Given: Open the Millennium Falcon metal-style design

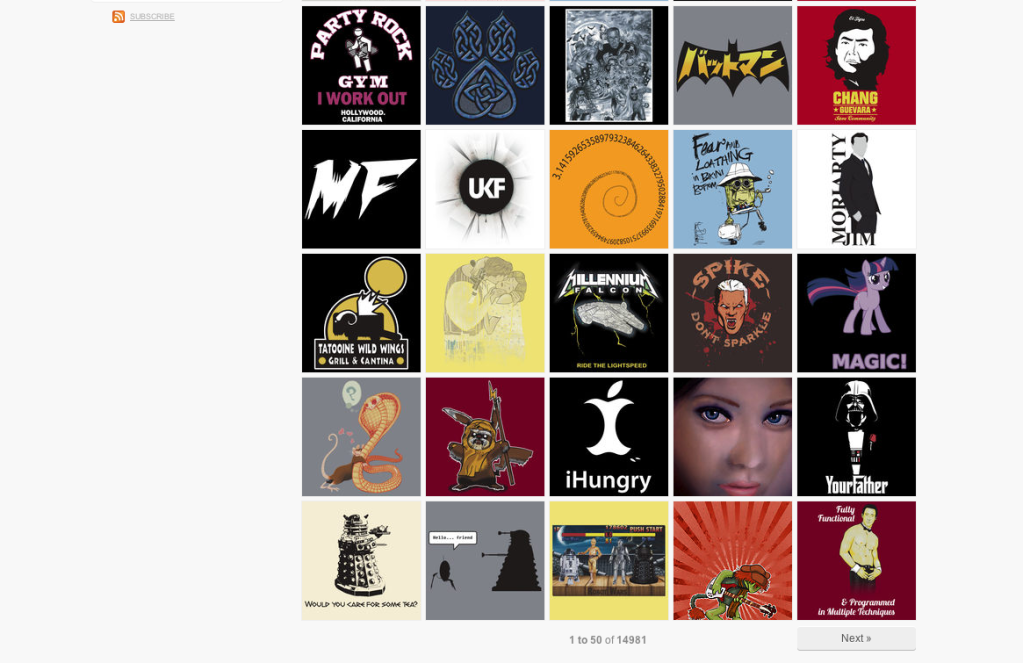Looking at the screenshot, I should pyautogui.click(x=609, y=313).
